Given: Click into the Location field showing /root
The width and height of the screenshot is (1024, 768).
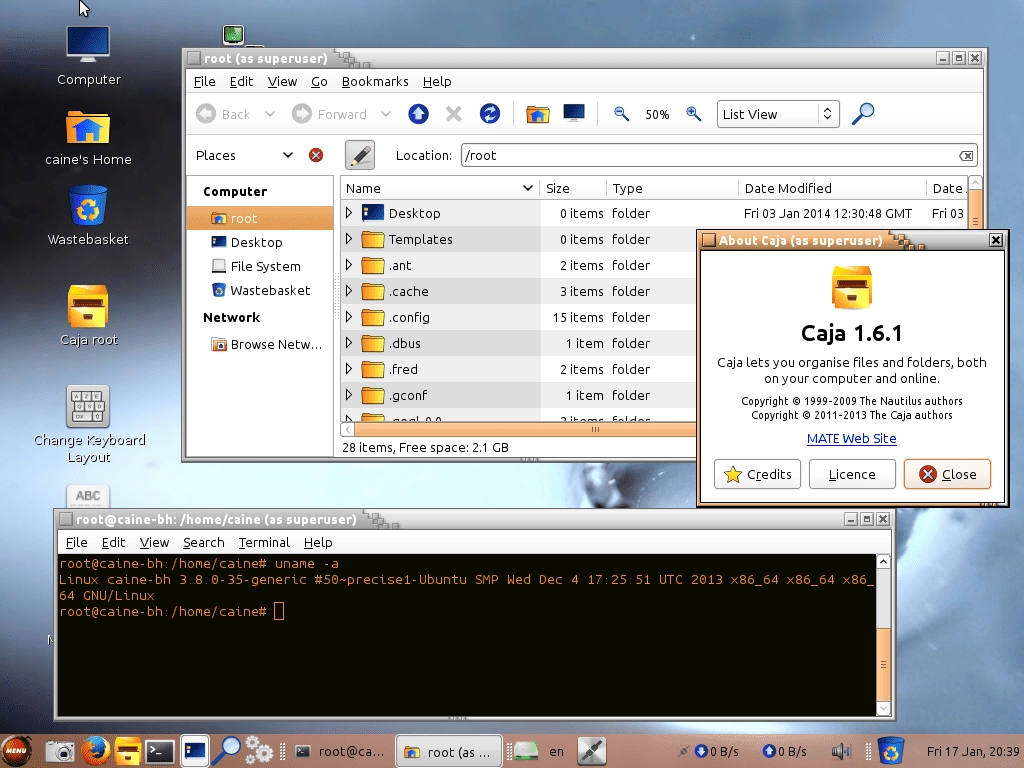Looking at the screenshot, I should click(x=709, y=155).
